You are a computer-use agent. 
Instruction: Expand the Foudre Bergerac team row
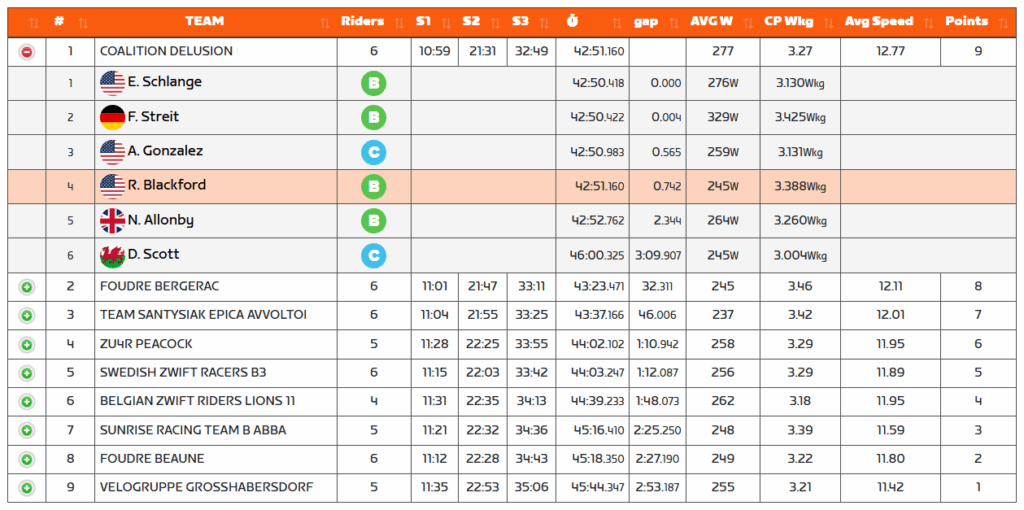(27, 287)
